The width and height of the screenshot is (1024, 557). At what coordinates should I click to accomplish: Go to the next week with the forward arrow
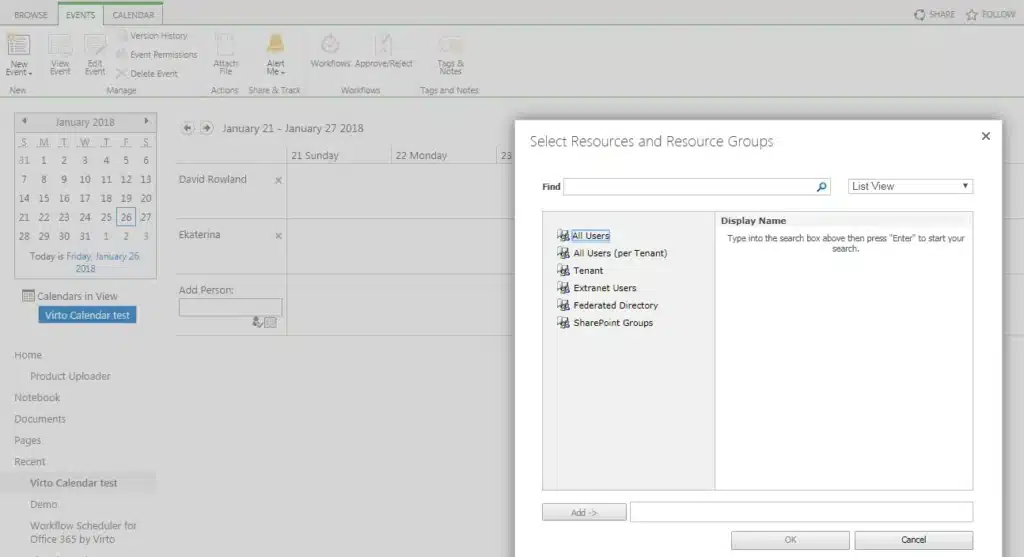point(206,128)
